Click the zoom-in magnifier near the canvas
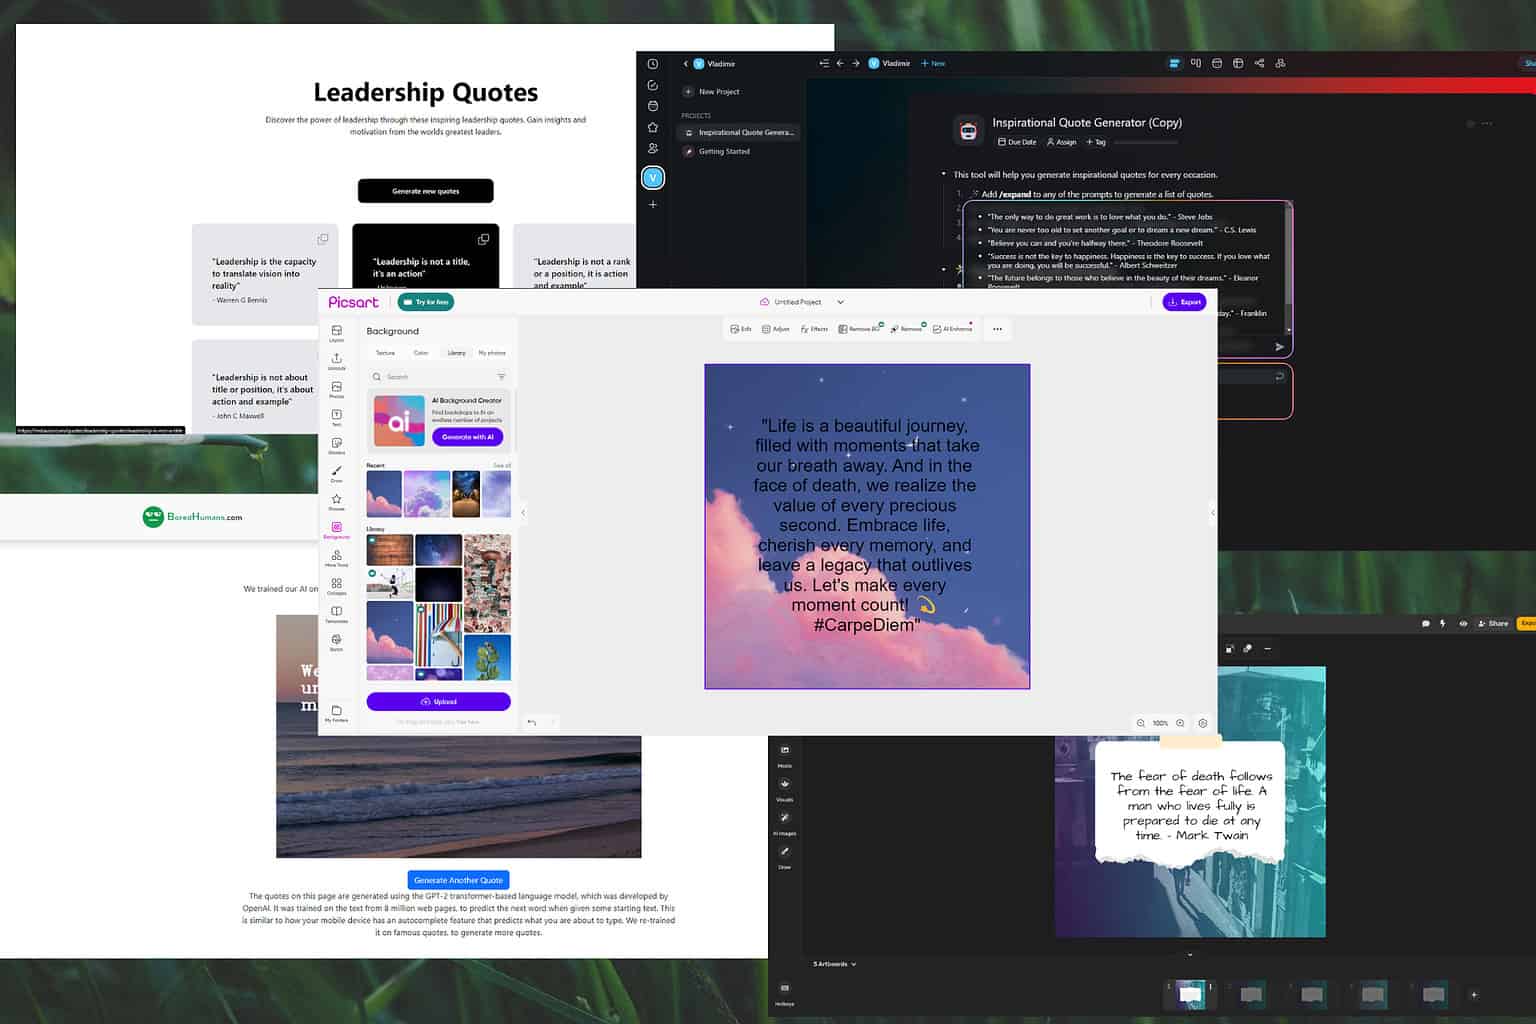Screen dimensions: 1536x1024 [1180, 723]
